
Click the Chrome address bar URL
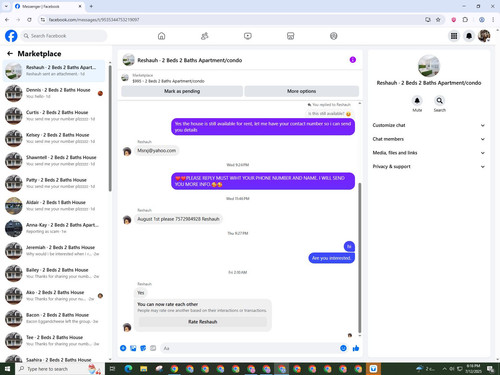pyautogui.click(x=94, y=20)
